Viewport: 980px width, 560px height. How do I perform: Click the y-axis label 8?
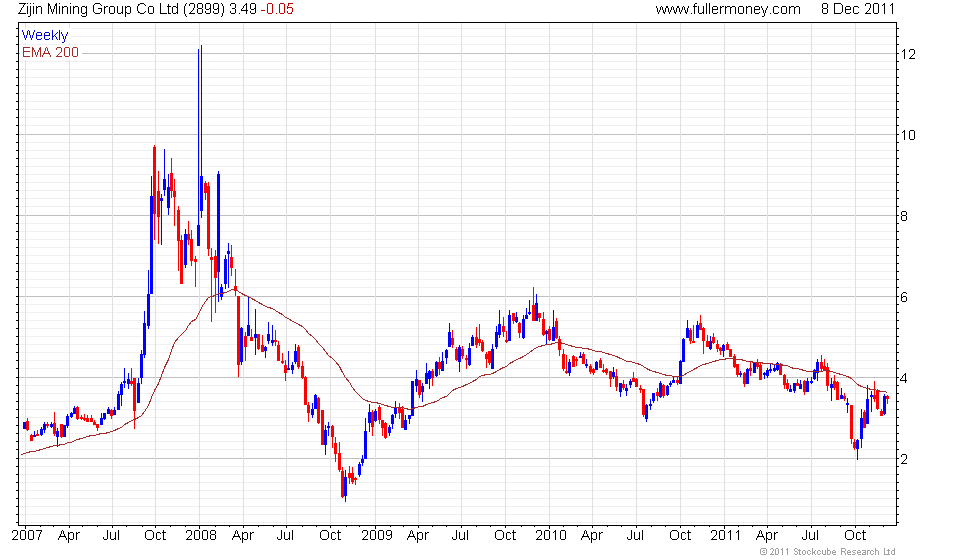point(904,216)
